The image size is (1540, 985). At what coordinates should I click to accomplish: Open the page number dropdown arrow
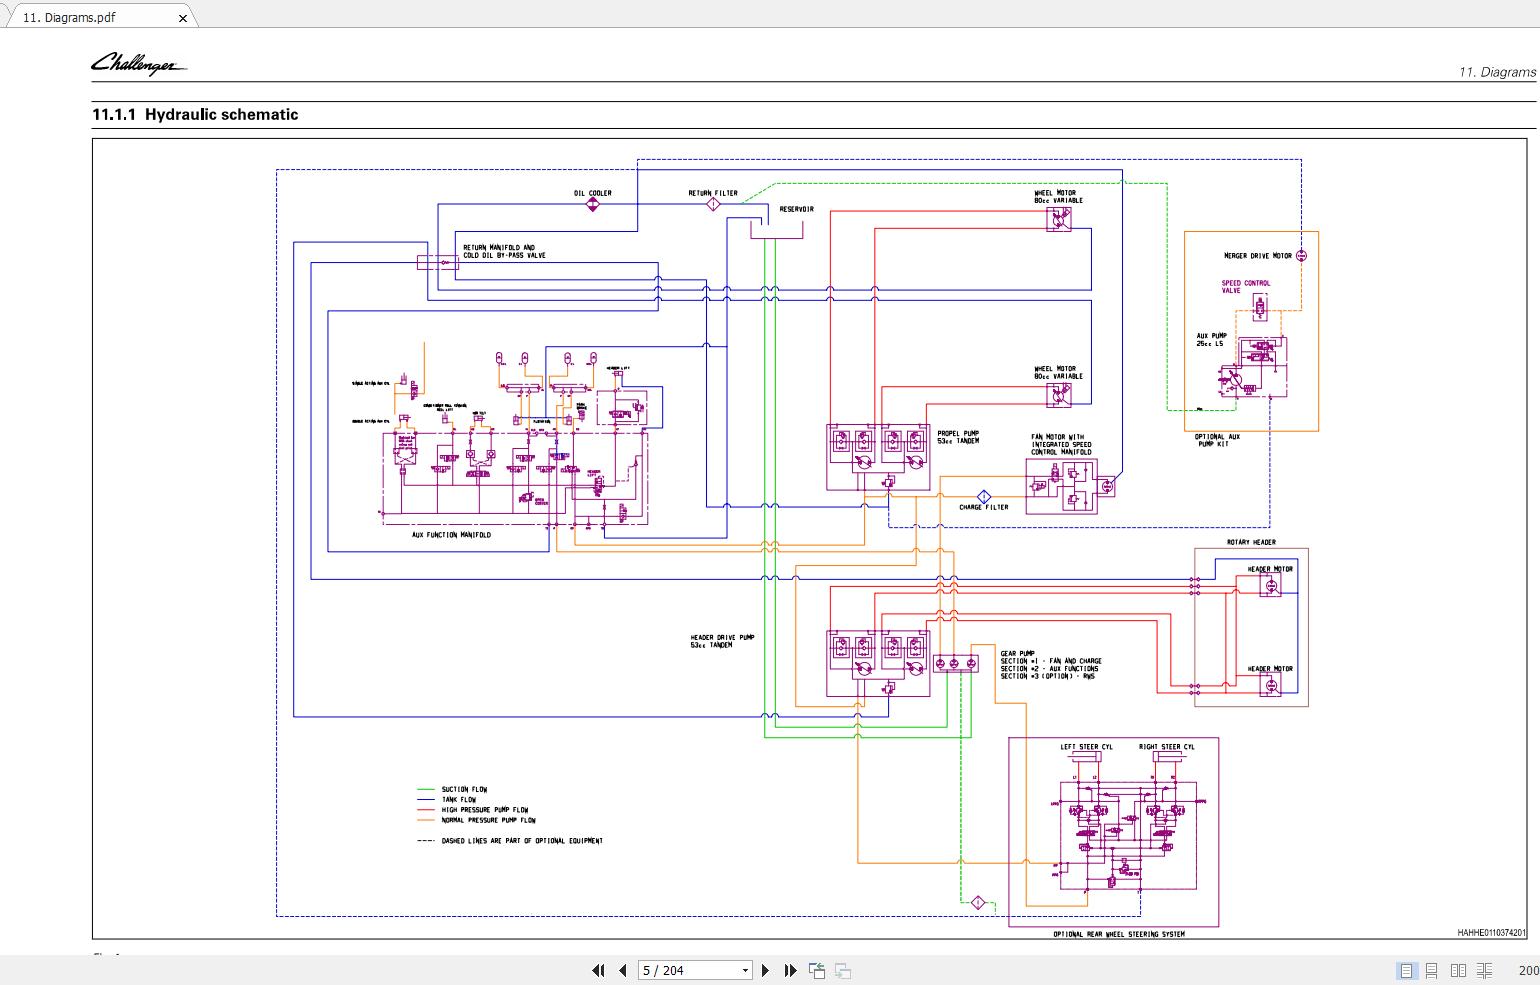[x=745, y=970]
